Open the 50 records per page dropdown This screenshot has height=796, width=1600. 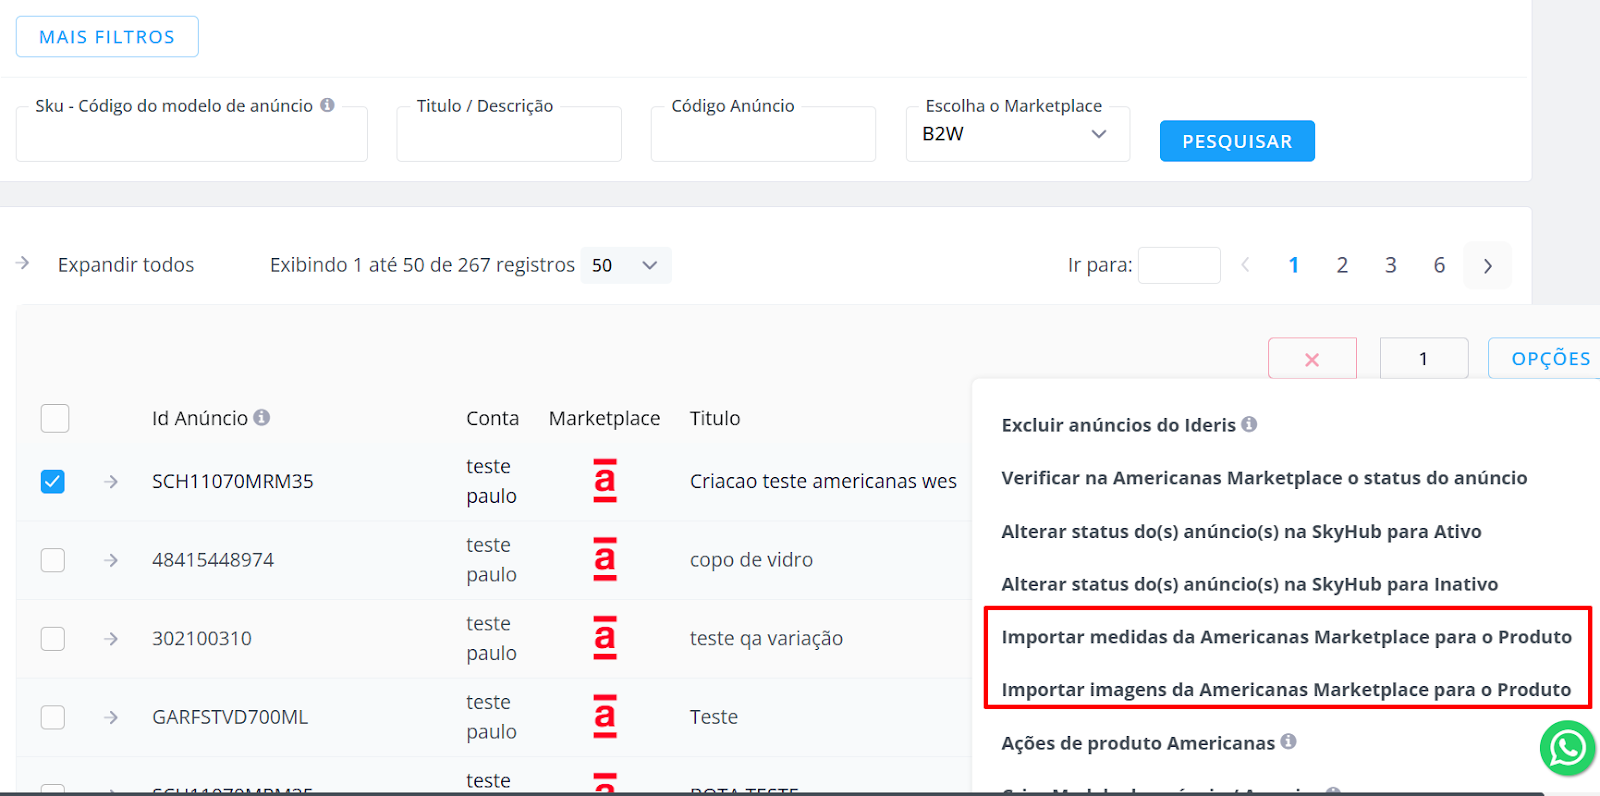pyautogui.click(x=625, y=265)
